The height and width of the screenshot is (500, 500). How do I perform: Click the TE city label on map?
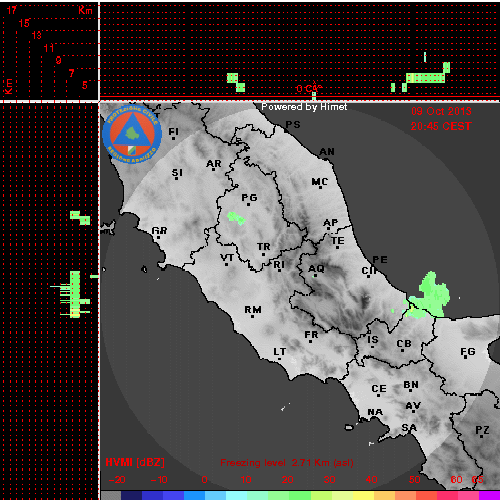[x=338, y=241]
